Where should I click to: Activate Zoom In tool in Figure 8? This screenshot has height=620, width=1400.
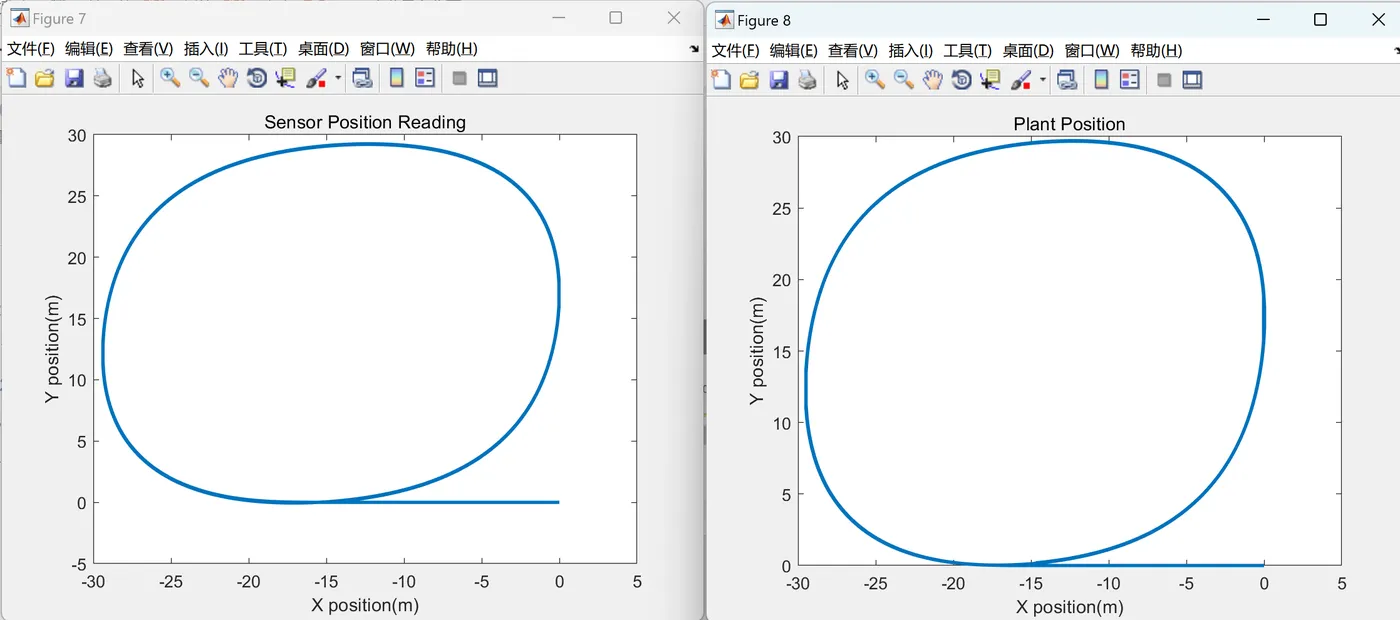click(x=875, y=80)
